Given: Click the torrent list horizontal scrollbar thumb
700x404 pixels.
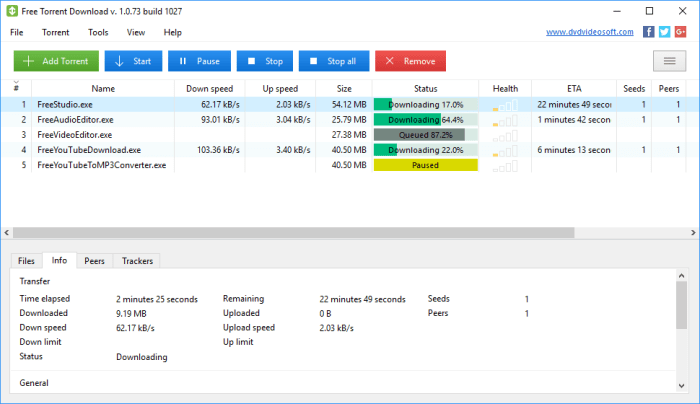Looking at the screenshot, I should (x=294, y=233).
